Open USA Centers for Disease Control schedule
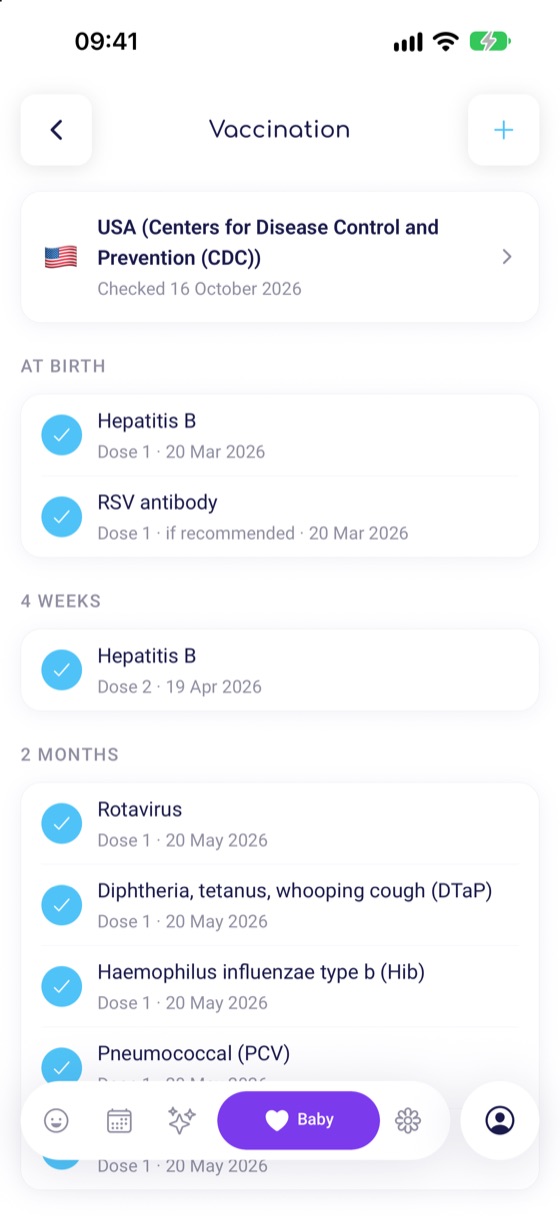560x1216 pixels. point(280,257)
